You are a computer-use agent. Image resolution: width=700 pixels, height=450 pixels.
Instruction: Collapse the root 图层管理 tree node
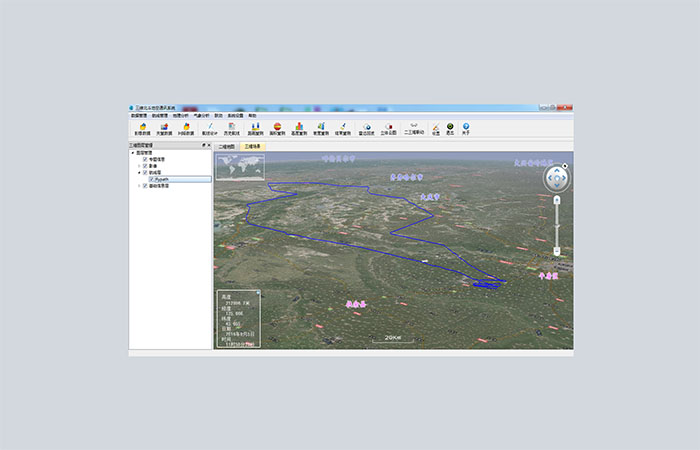pos(133,152)
